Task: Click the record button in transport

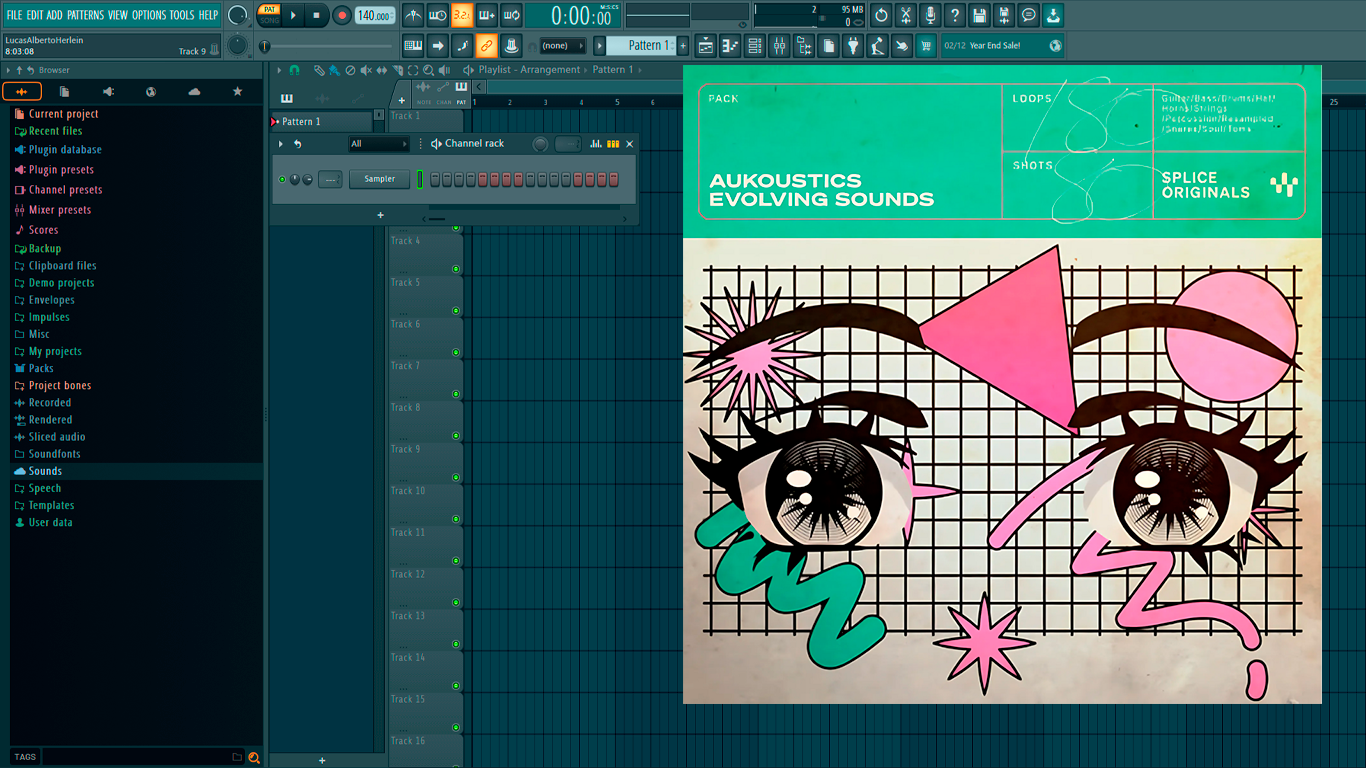Action: pos(342,15)
